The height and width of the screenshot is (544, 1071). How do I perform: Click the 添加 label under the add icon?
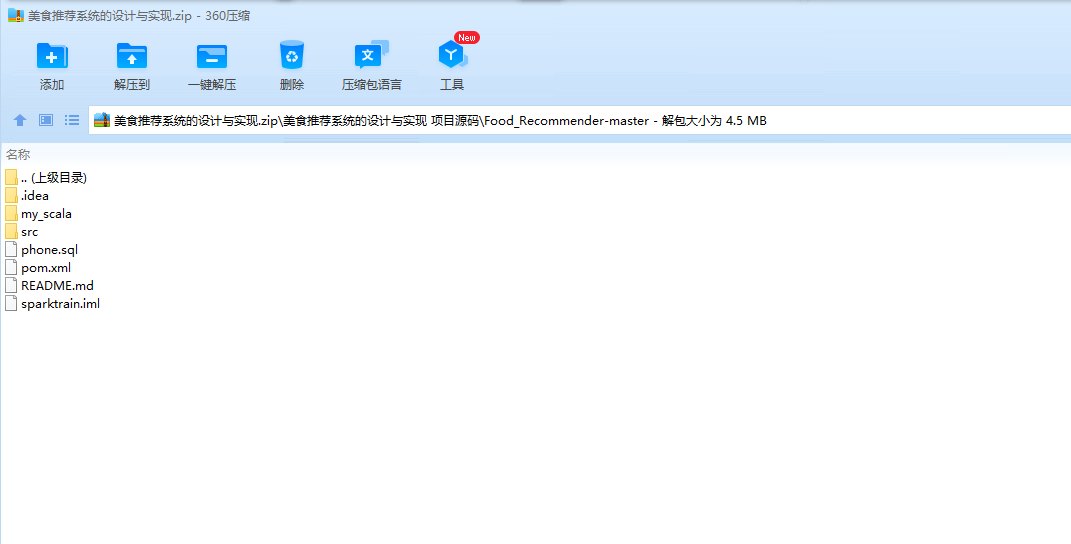[52, 85]
